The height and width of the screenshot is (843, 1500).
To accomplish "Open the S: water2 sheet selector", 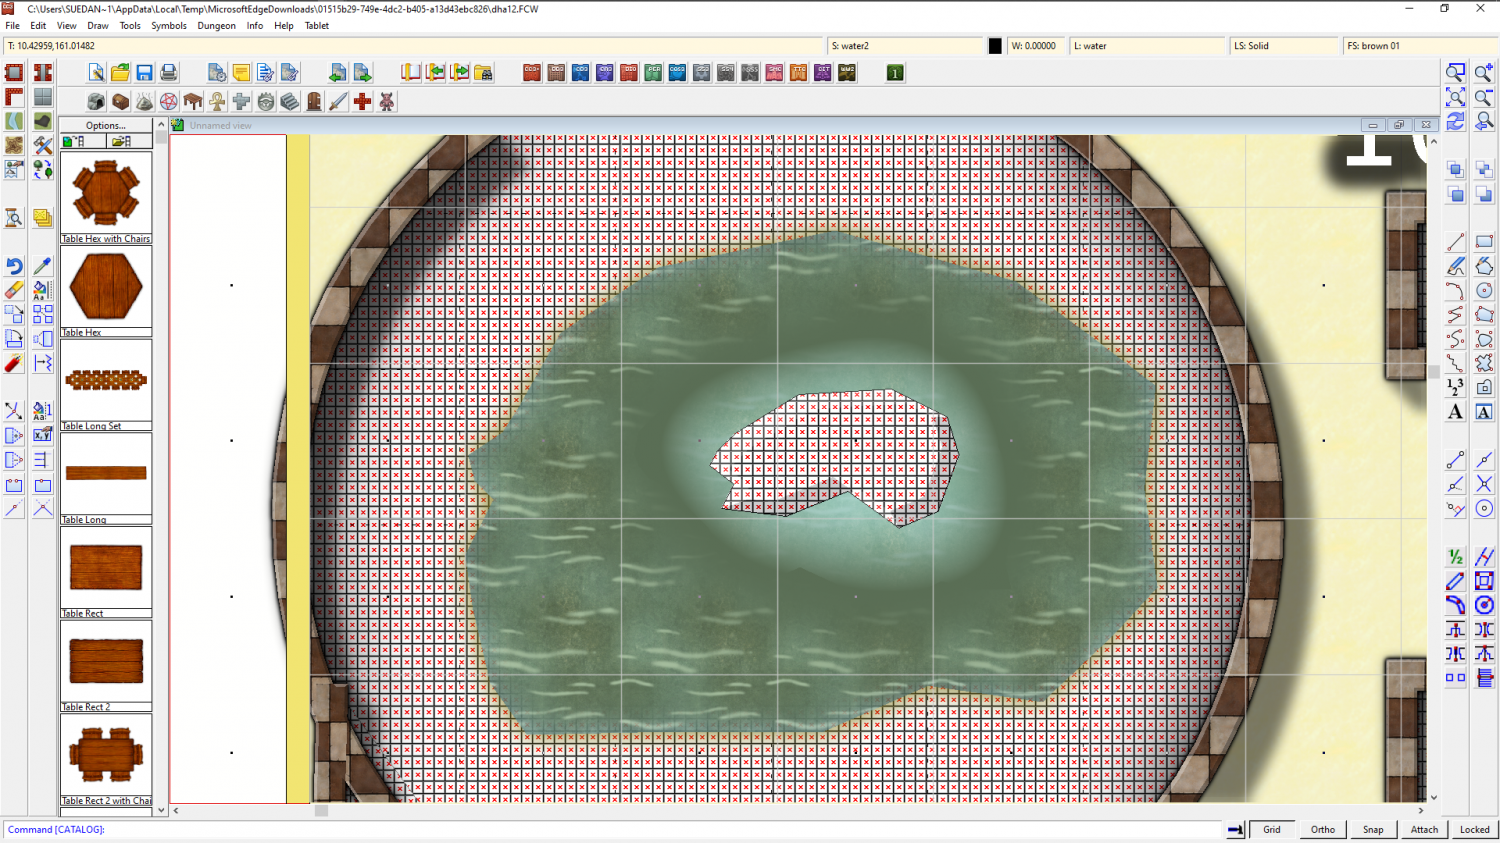I will point(905,46).
